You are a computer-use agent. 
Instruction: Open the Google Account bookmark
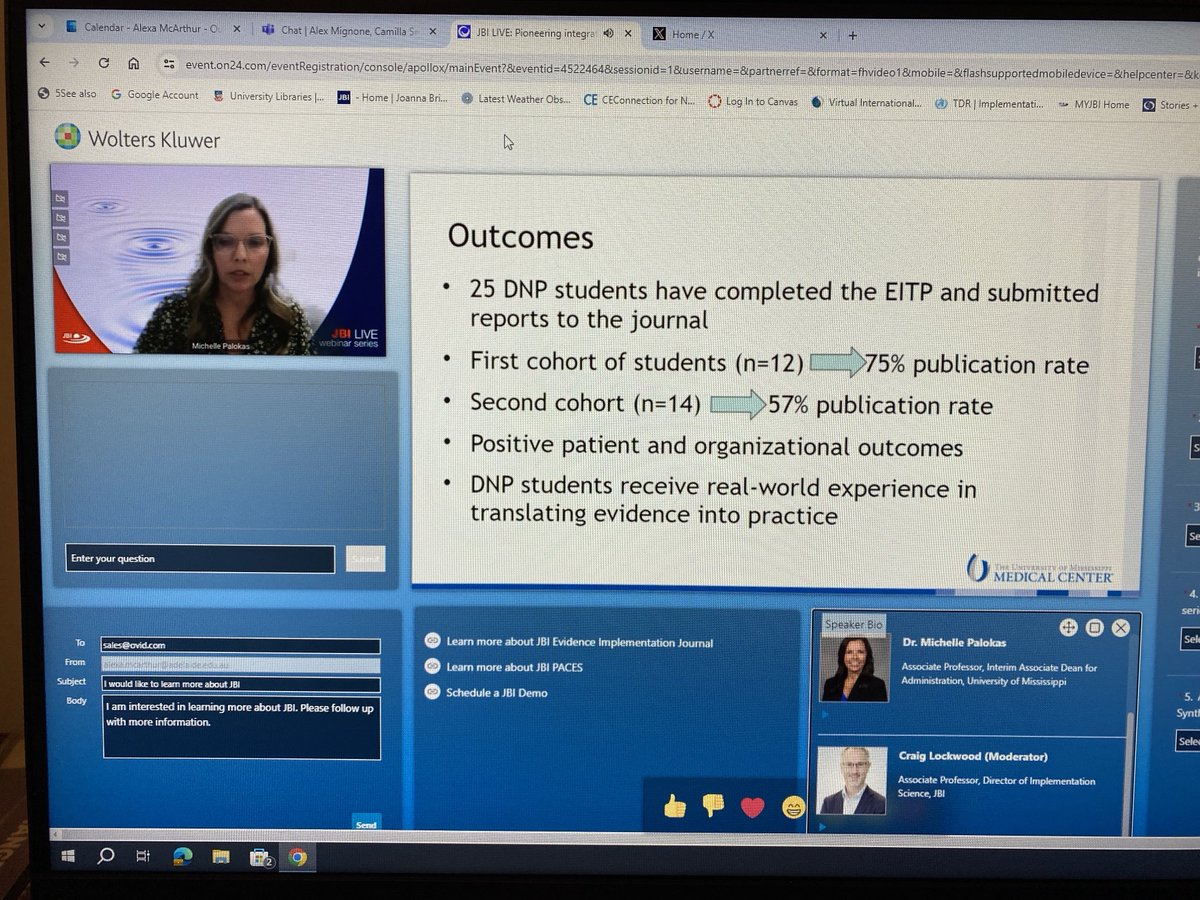pyautogui.click(x=155, y=95)
